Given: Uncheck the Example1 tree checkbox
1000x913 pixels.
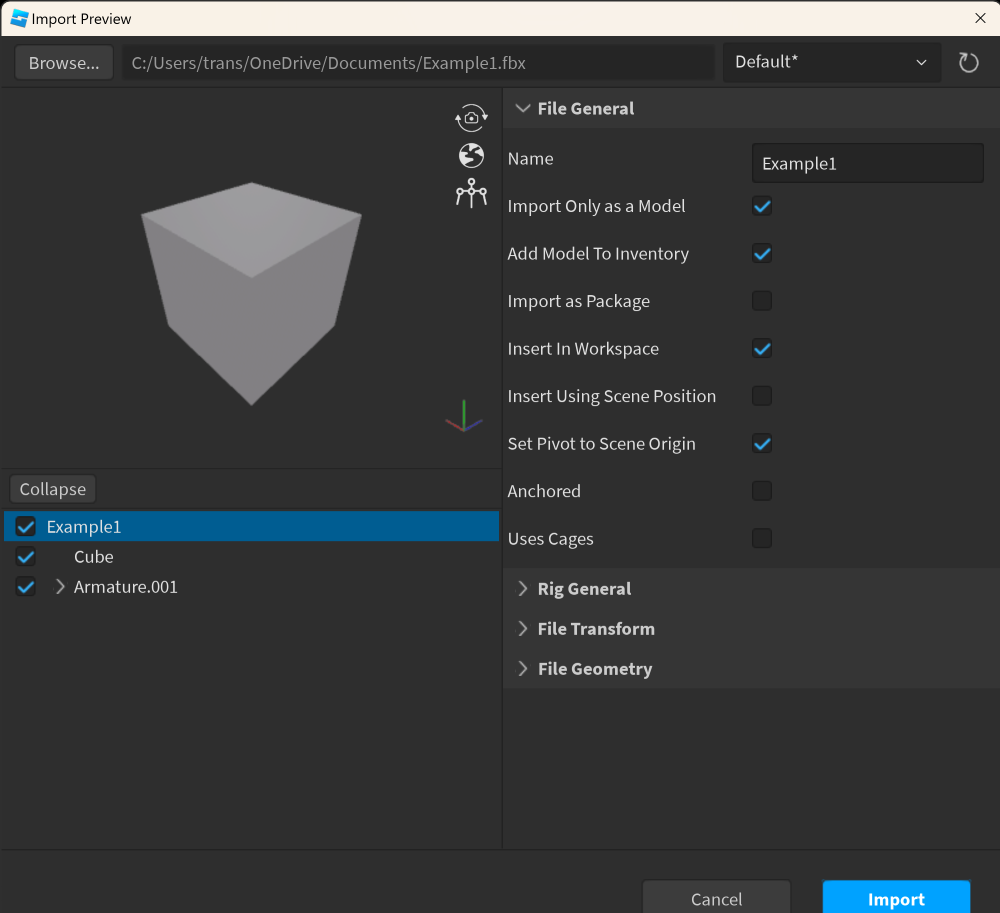Looking at the screenshot, I should 26,527.
